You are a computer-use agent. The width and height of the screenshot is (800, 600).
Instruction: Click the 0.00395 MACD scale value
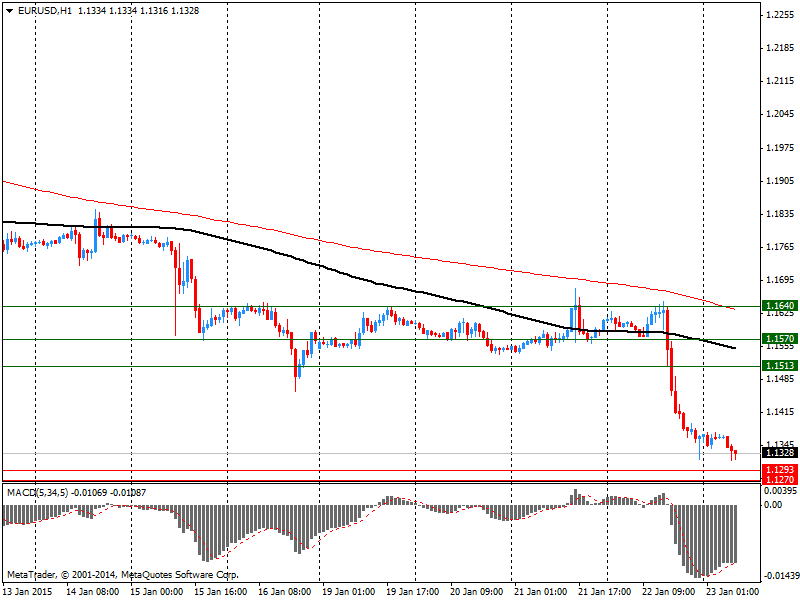pyautogui.click(x=780, y=491)
